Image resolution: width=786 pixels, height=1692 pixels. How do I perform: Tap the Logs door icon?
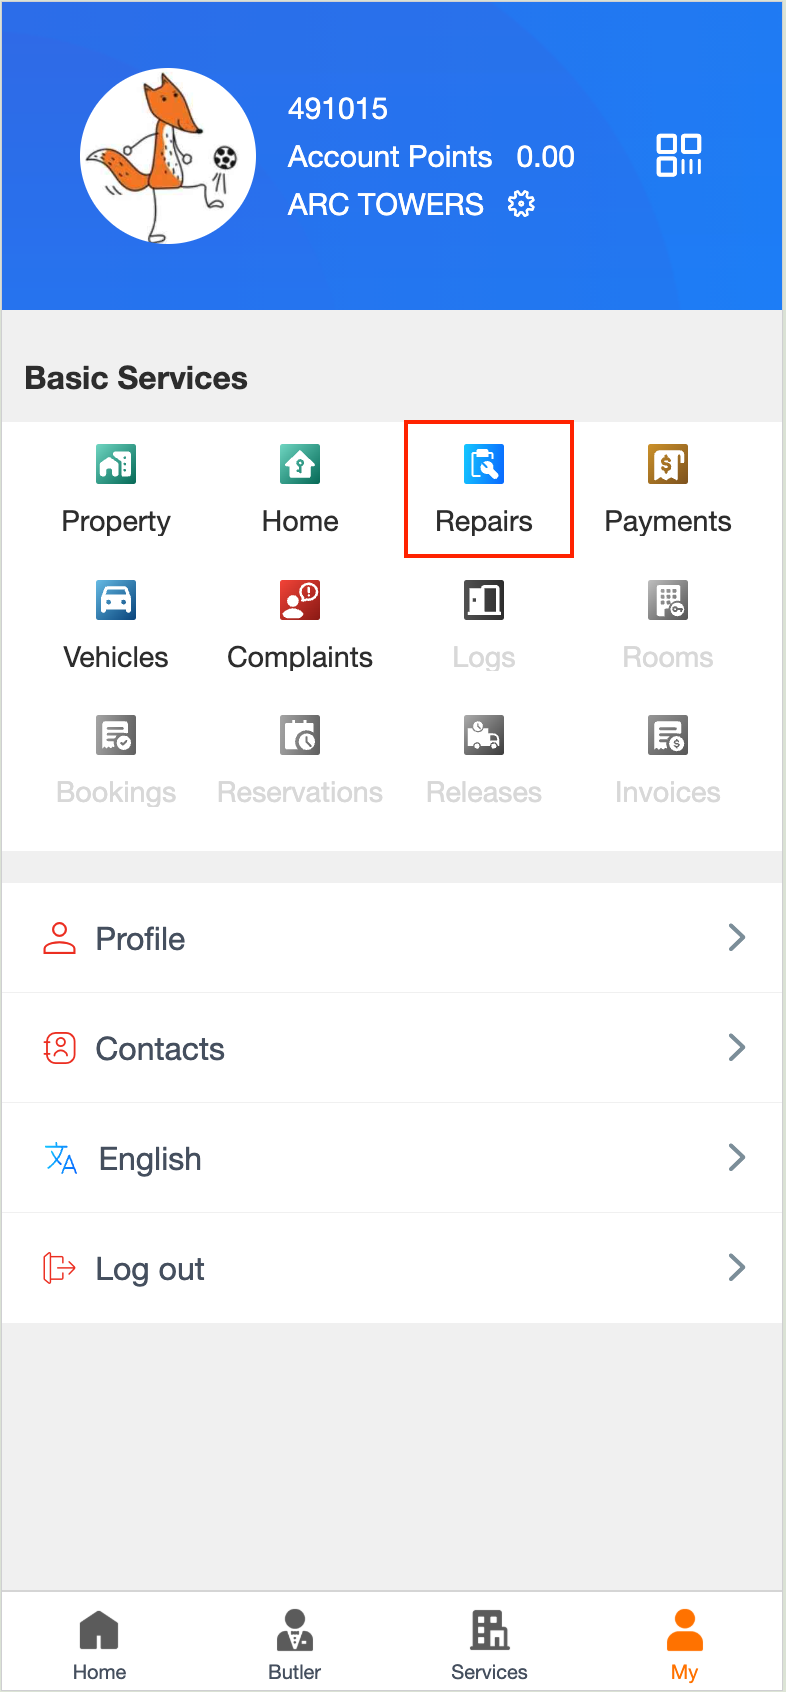(x=484, y=601)
